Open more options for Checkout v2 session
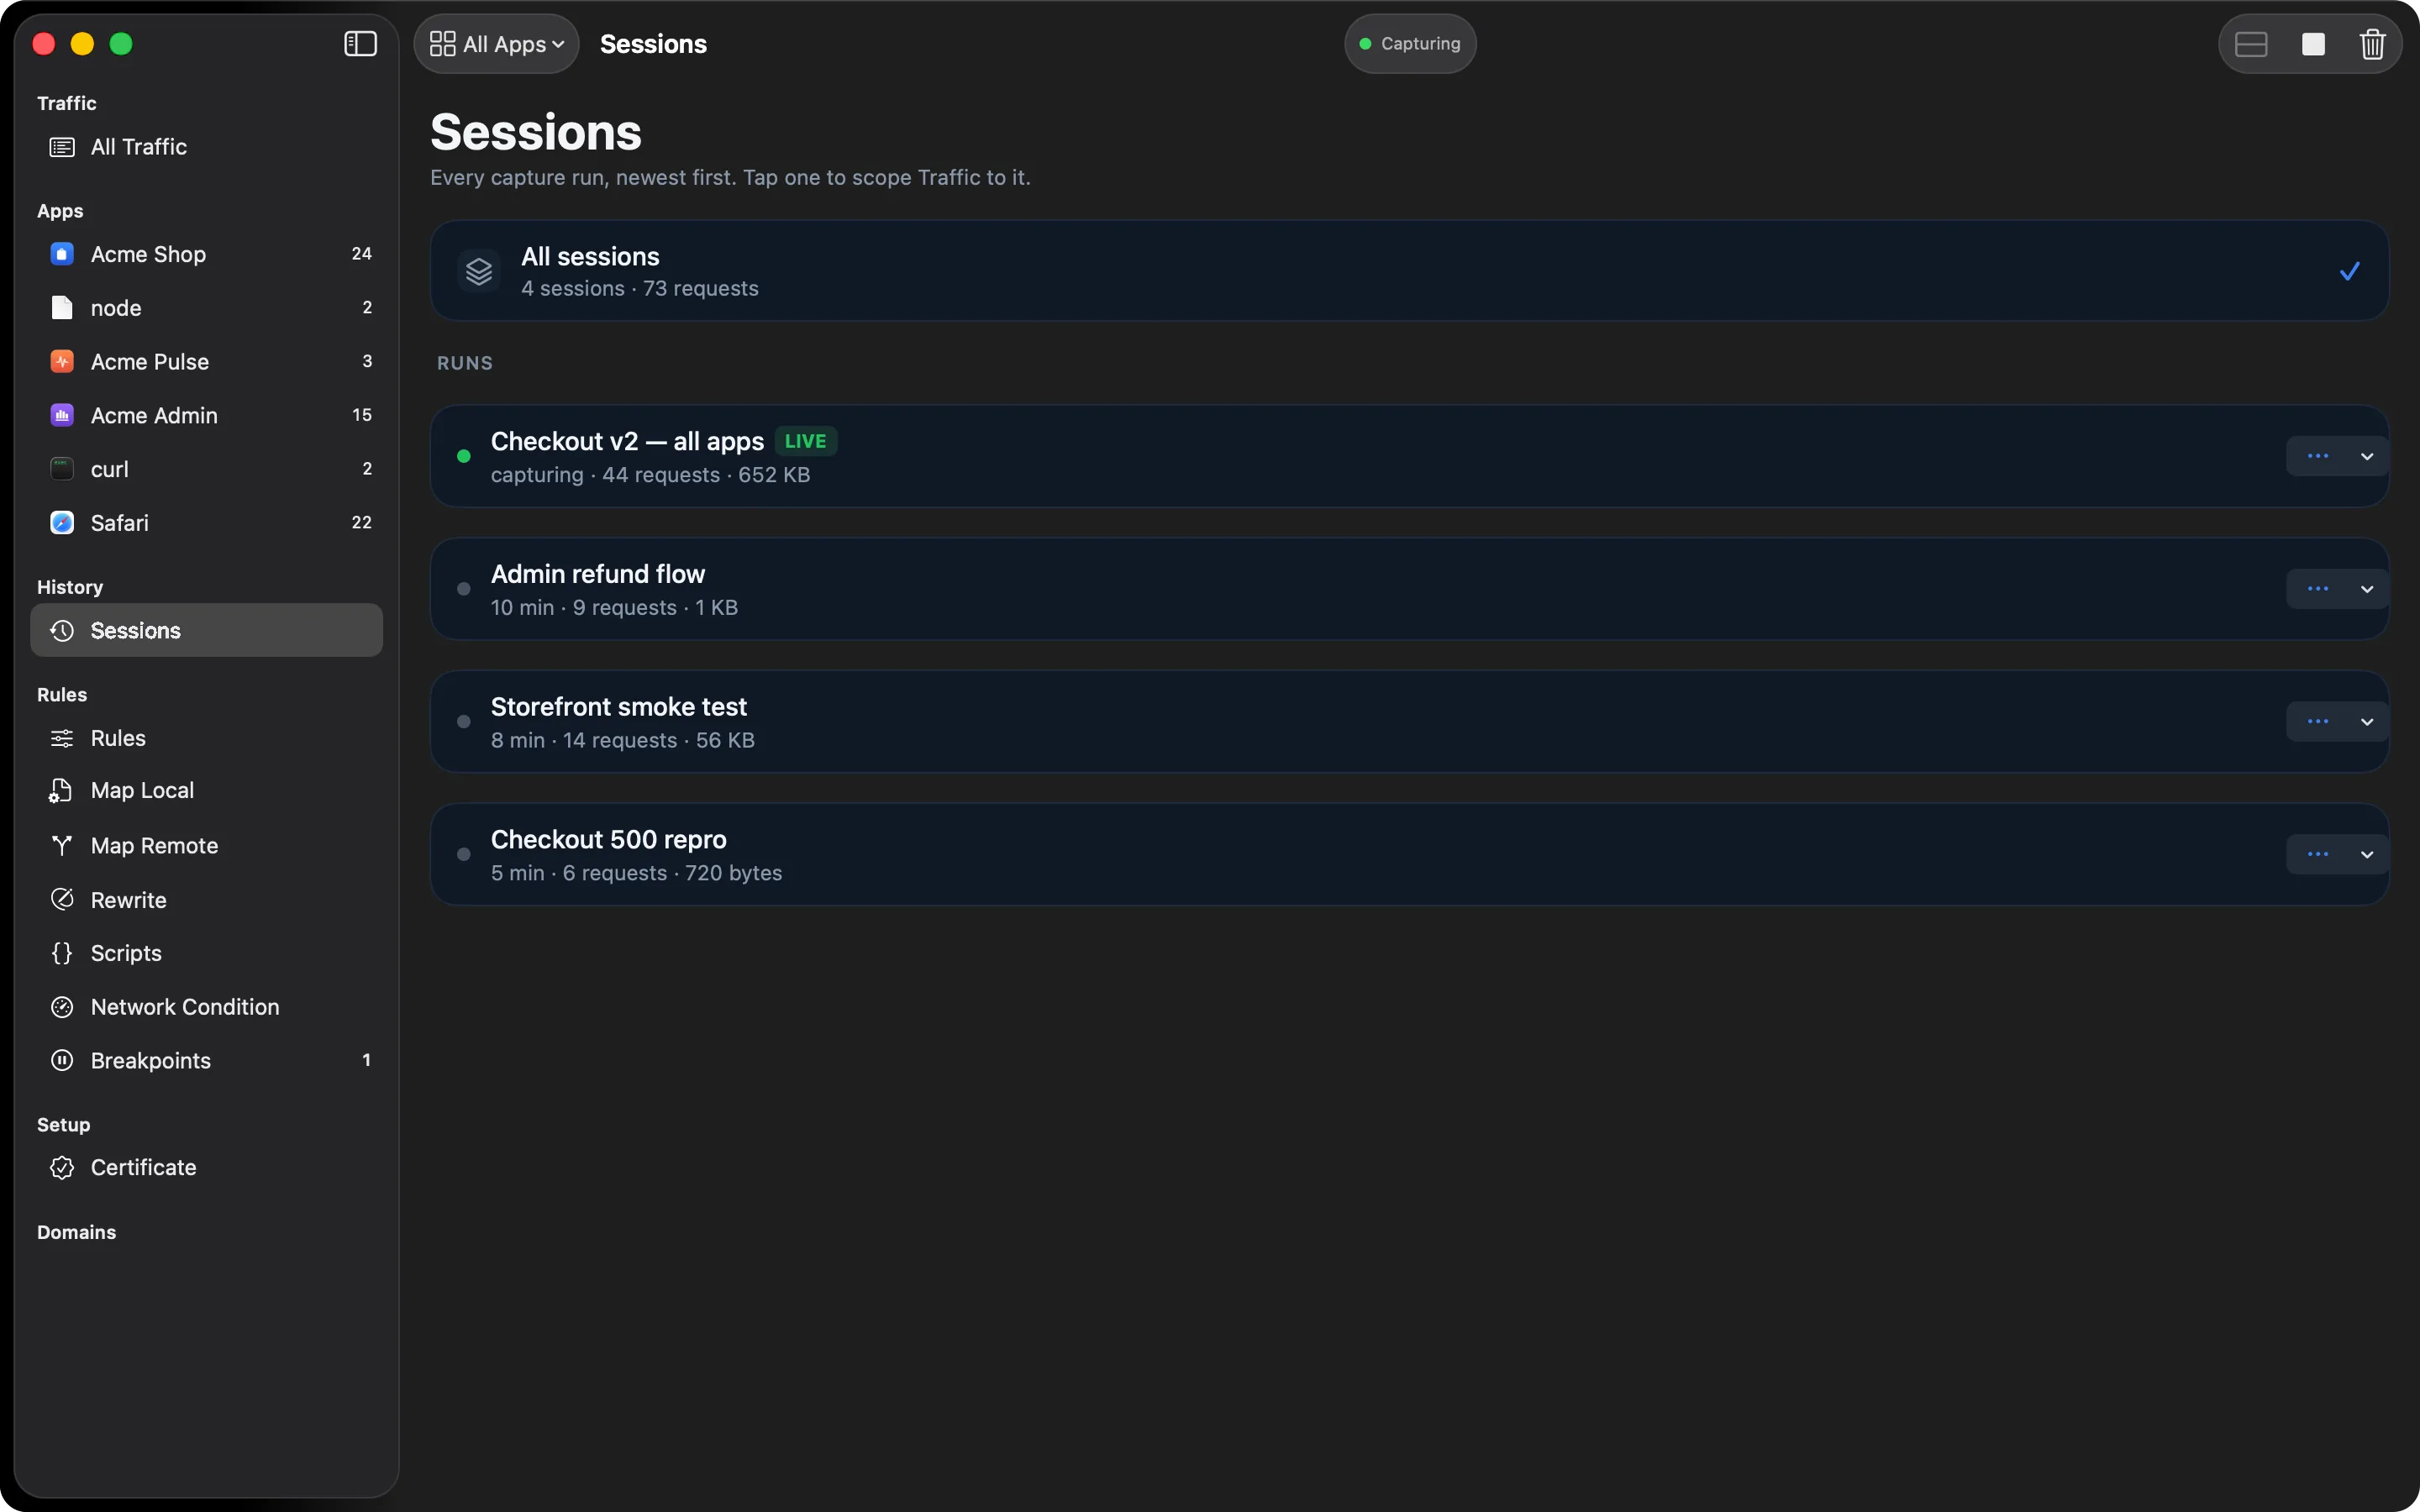Viewport: 2420px width, 1512px height. (2318, 457)
